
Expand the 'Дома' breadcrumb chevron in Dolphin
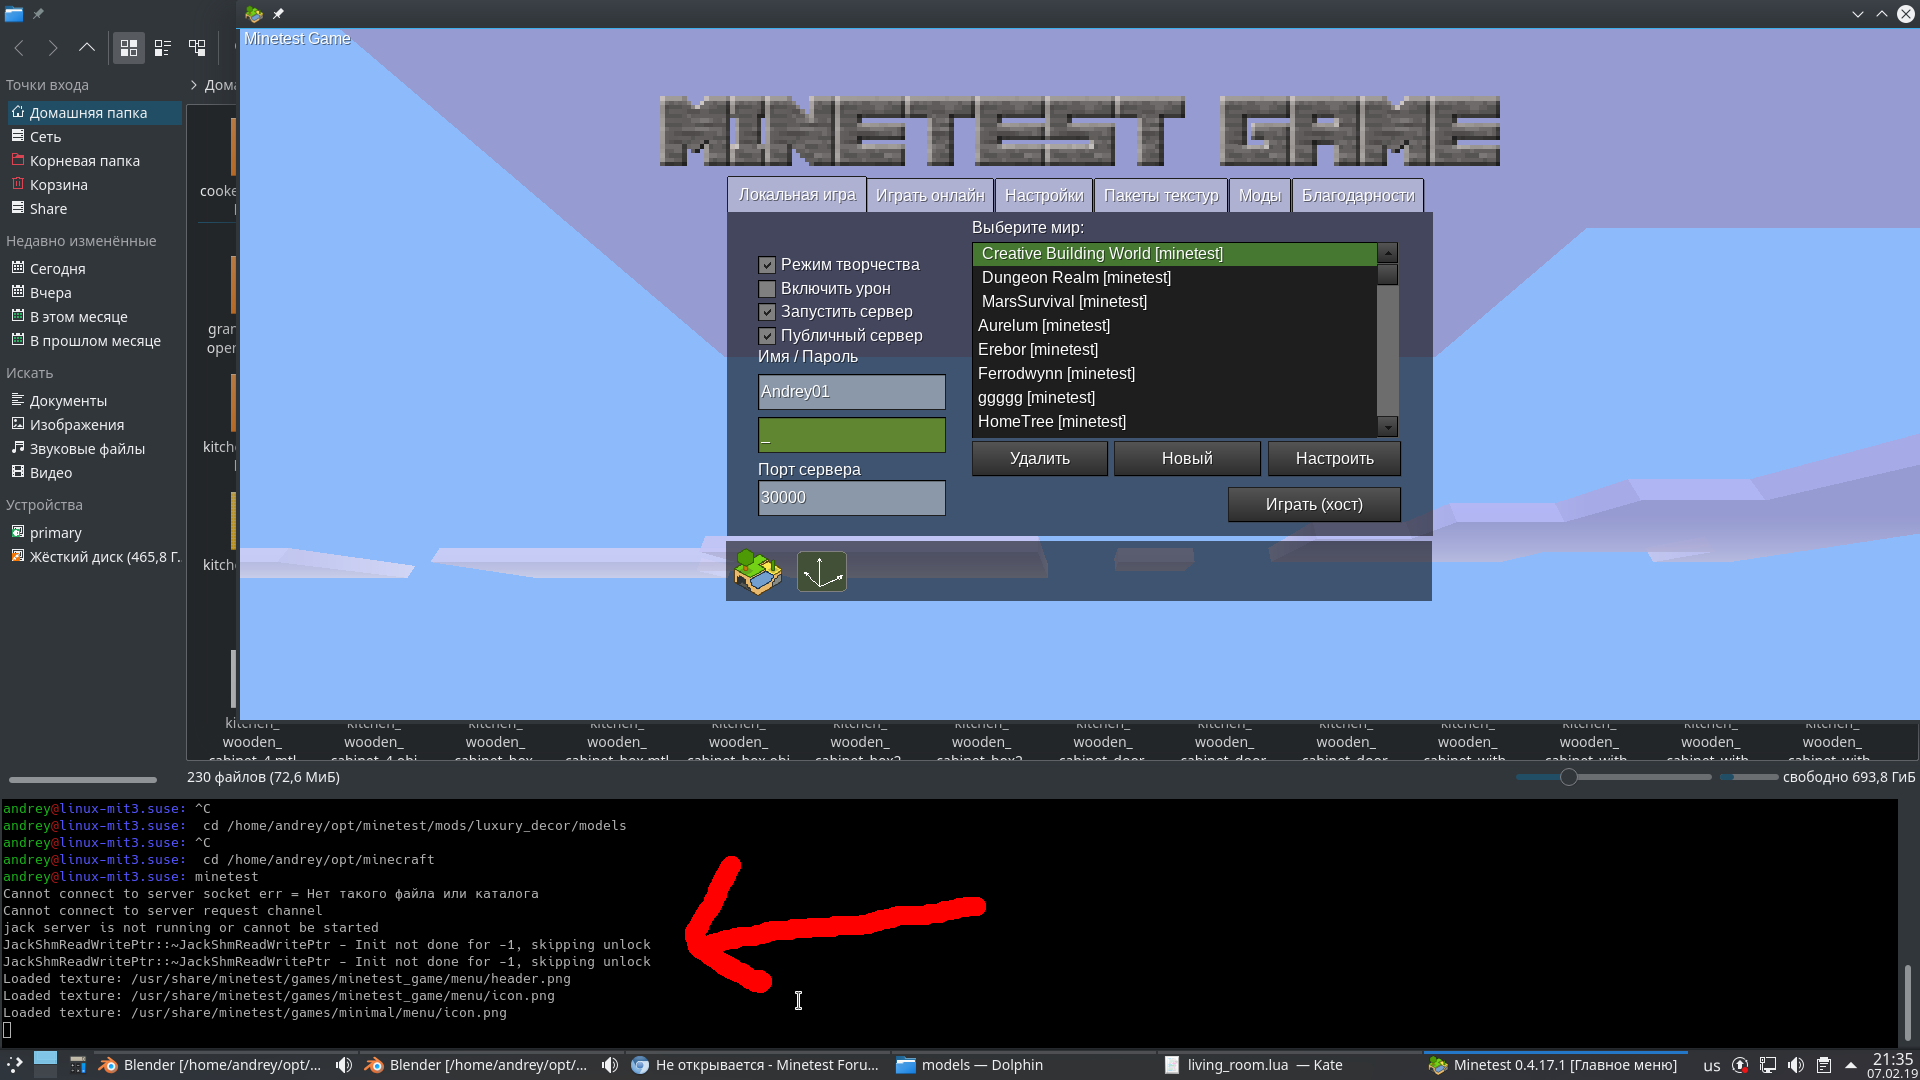click(x=193, y=85)
